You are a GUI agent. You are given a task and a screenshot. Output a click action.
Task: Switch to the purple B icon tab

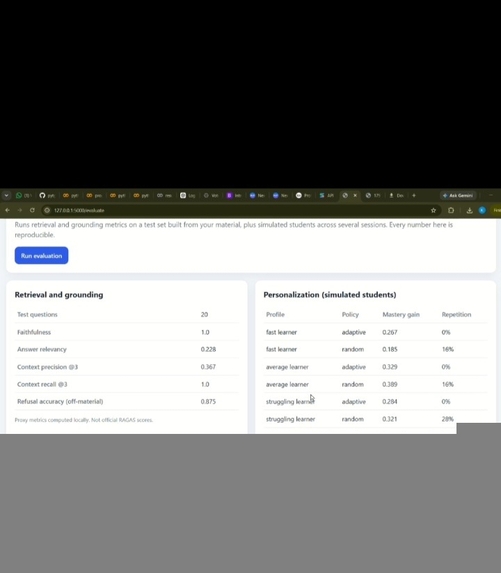click(x=234, y=196)
